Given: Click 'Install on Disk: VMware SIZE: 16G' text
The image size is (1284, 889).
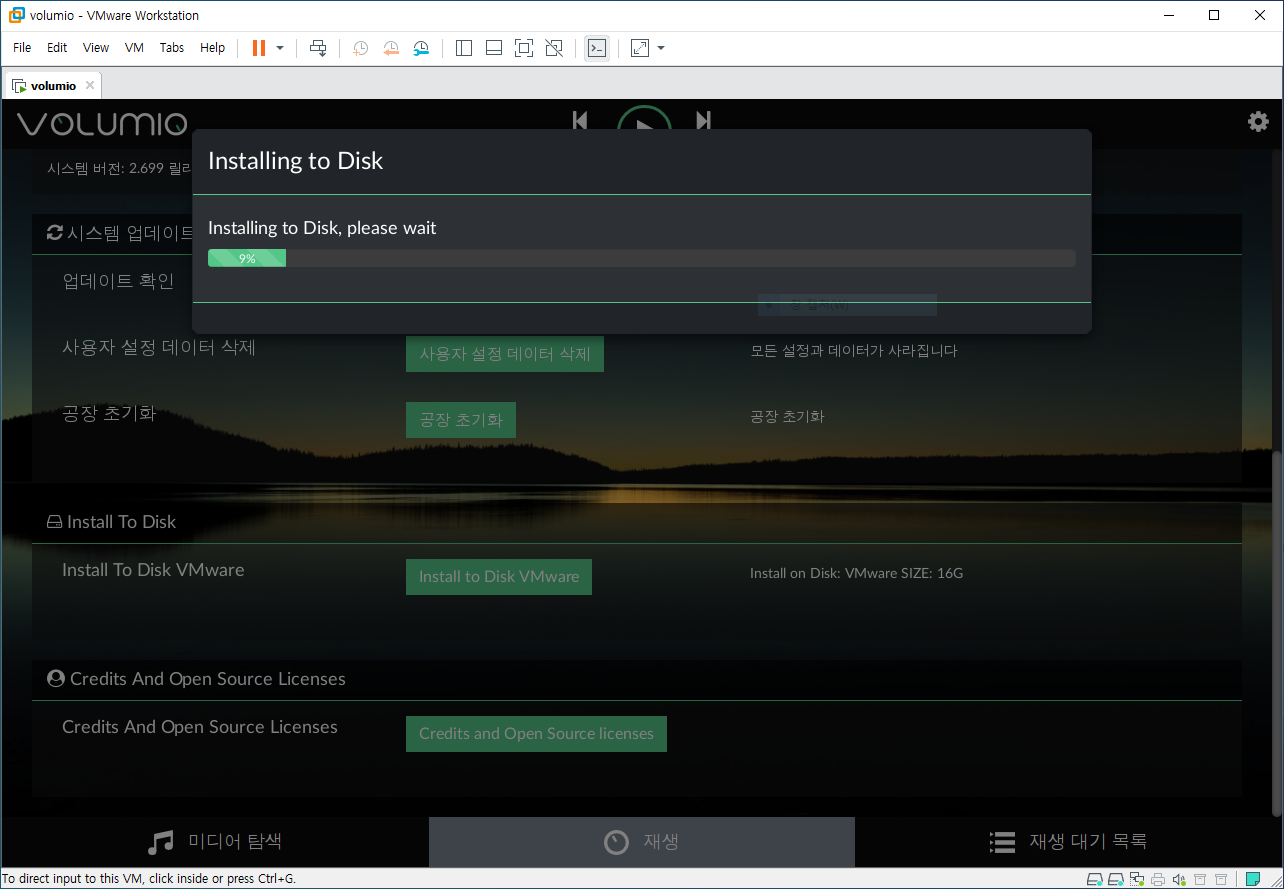Looking at the screenshot, I should [856, 574].
